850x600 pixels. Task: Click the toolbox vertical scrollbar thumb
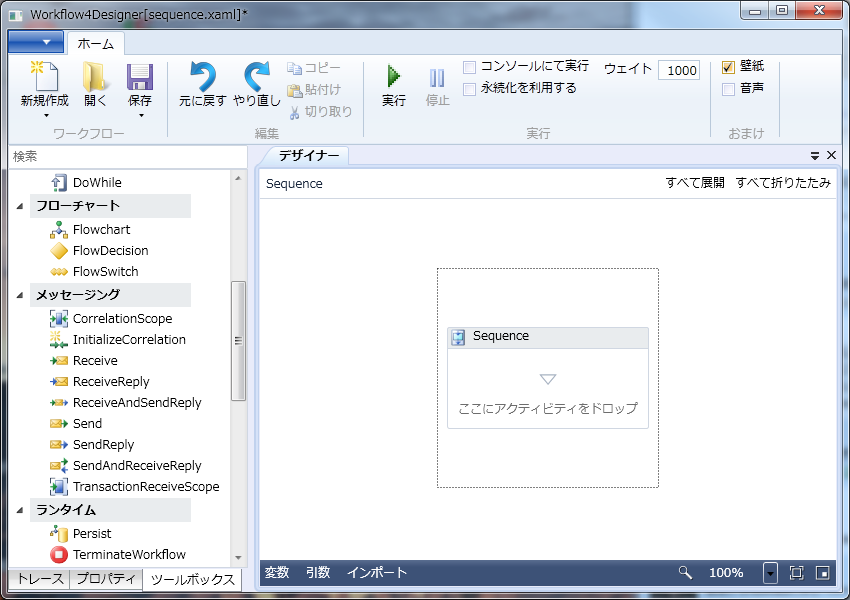[238, 341]
